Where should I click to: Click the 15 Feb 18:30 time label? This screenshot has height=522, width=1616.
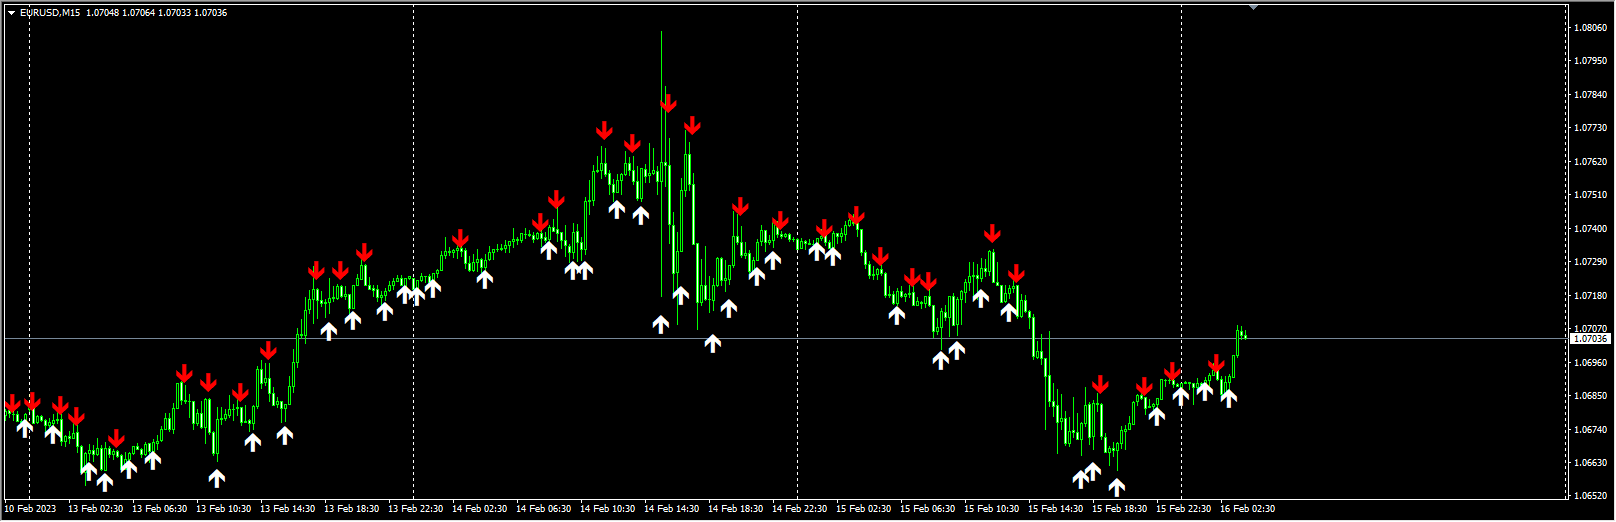(1120, 509)
